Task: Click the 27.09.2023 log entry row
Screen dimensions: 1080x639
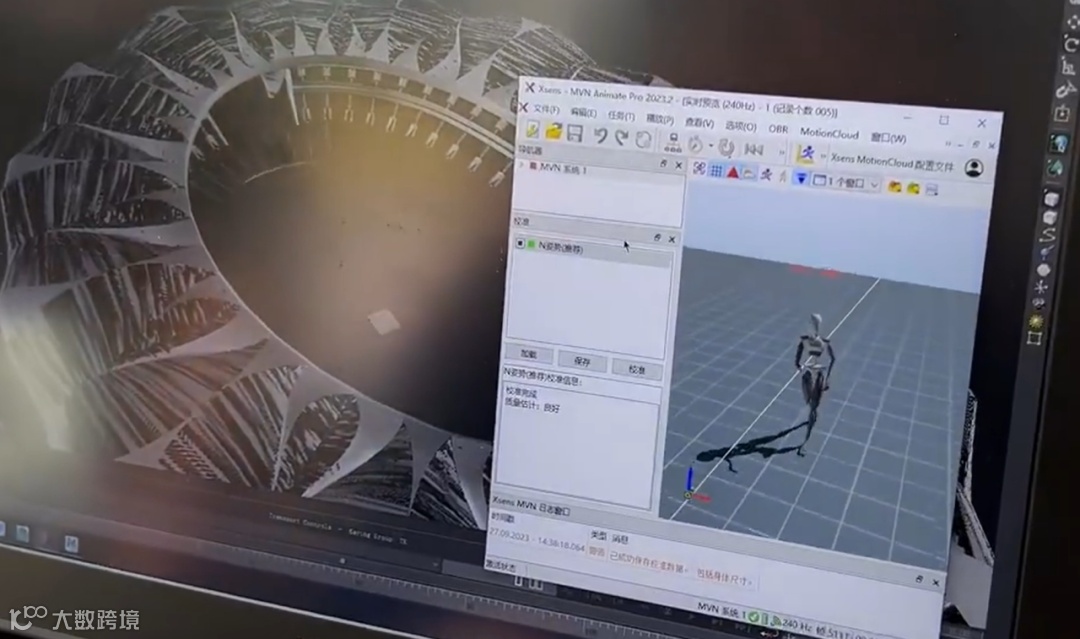Action: [620, 558]
